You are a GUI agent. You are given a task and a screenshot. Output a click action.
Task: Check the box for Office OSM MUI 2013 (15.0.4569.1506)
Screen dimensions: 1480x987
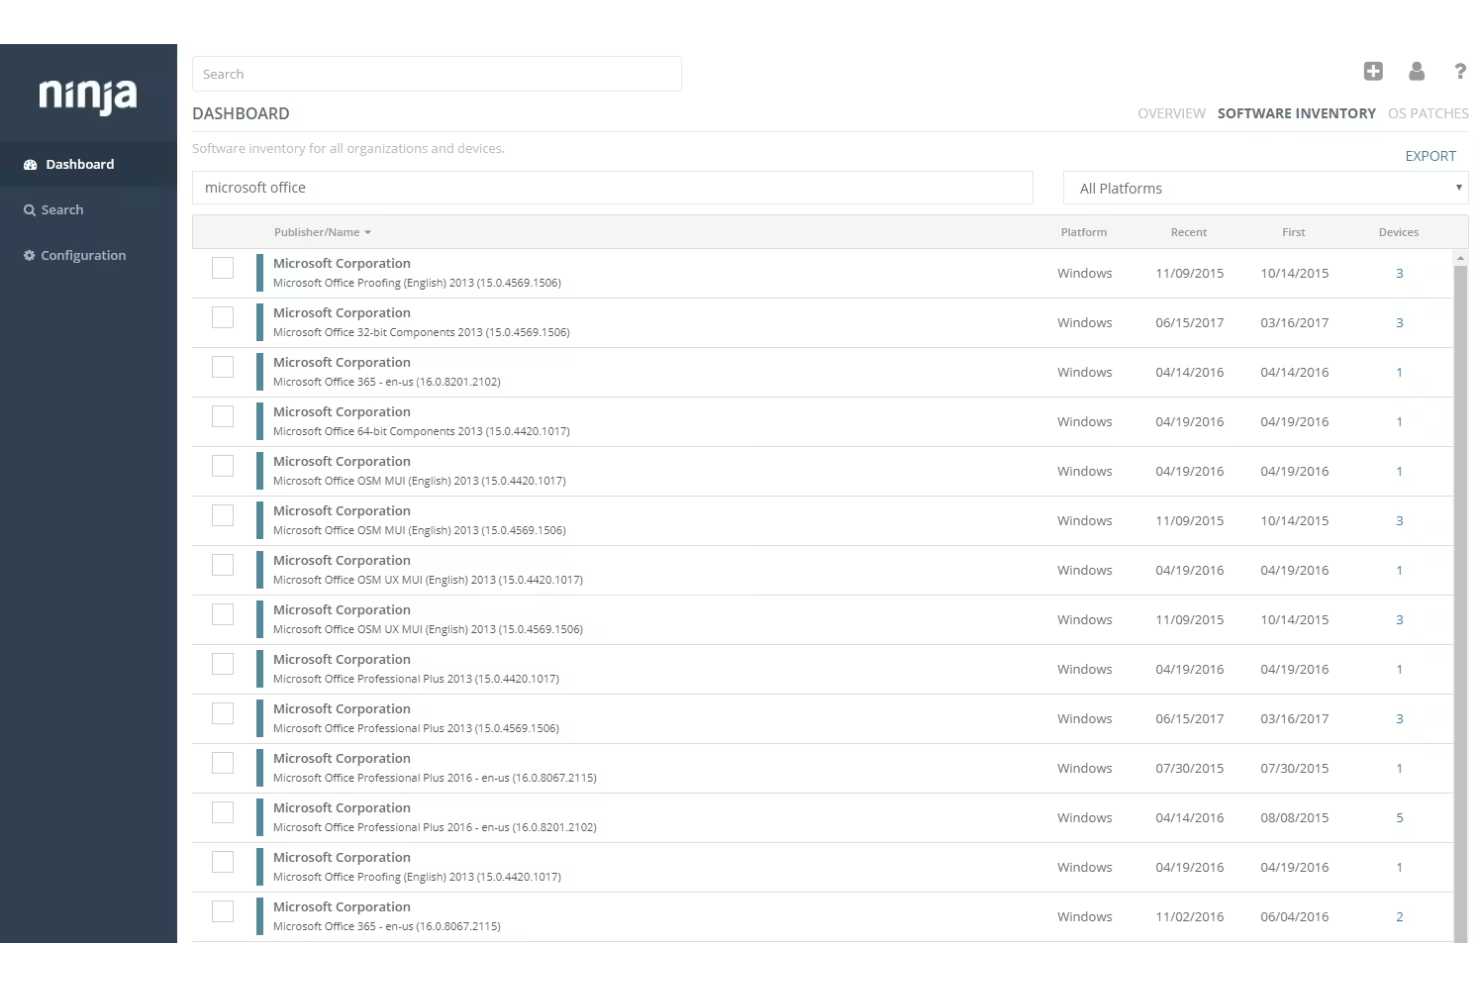click(223, 515)
